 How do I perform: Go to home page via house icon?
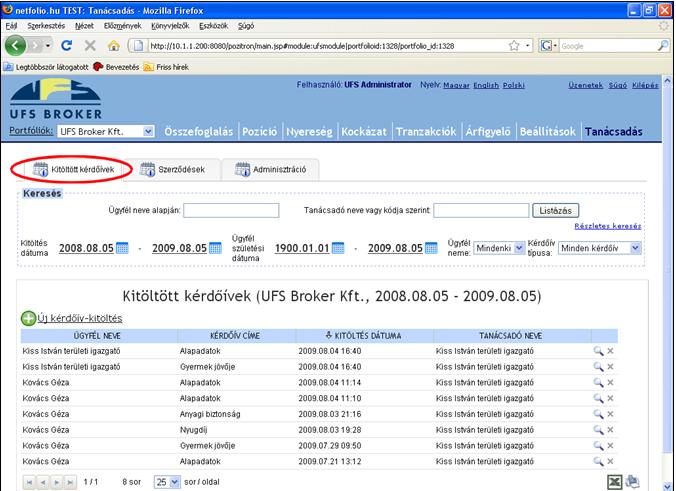(113, 45)
